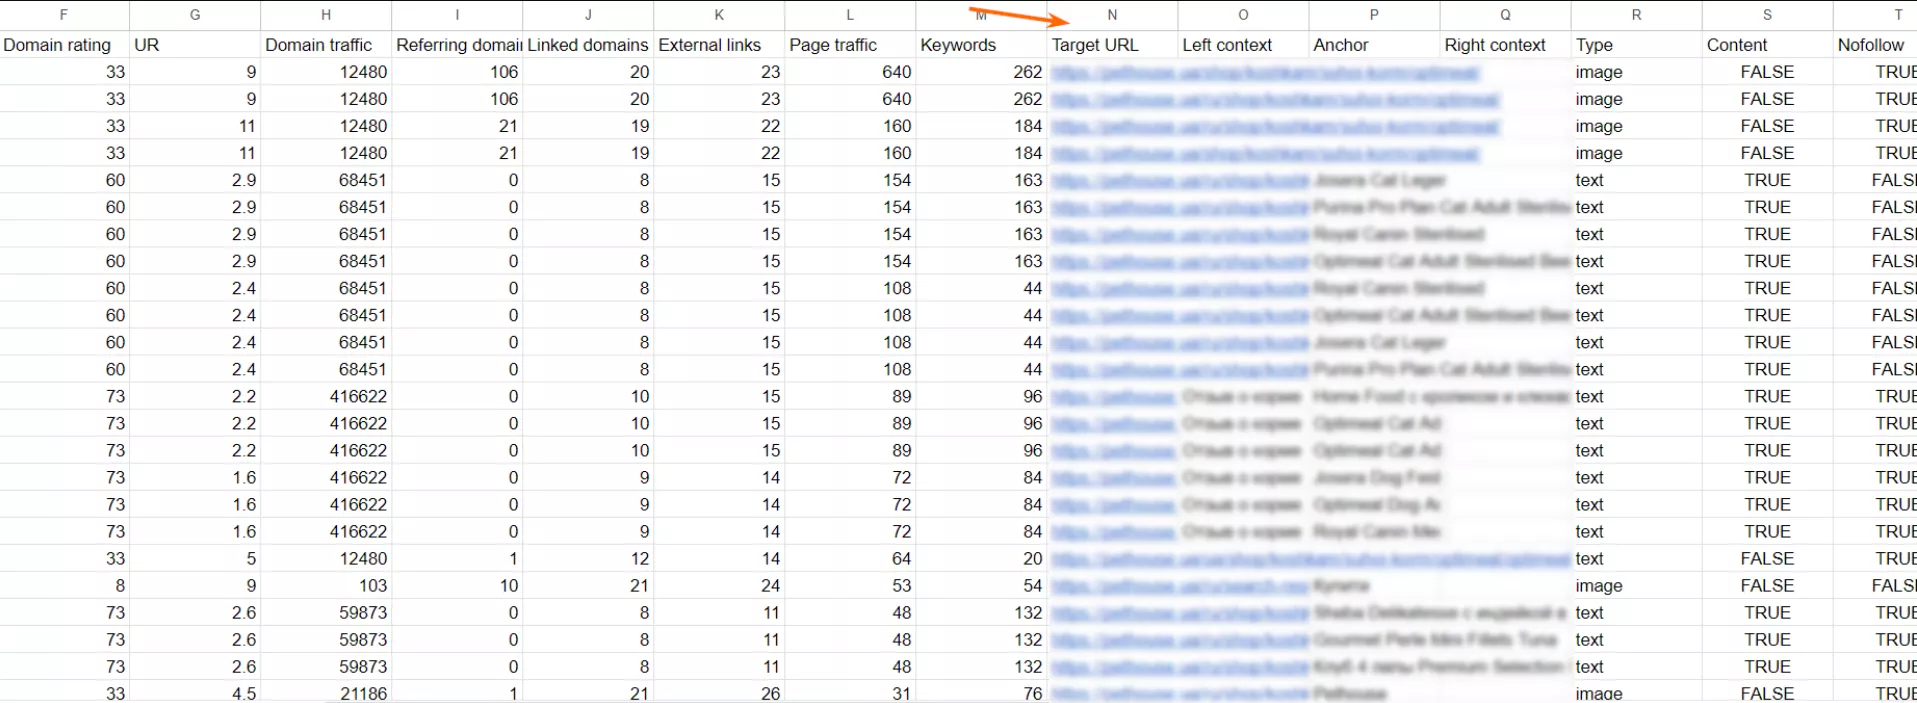Select column O by its letter header
Screen dimensions: 1917x703
pyautogui.click(x=1243, y=15)
